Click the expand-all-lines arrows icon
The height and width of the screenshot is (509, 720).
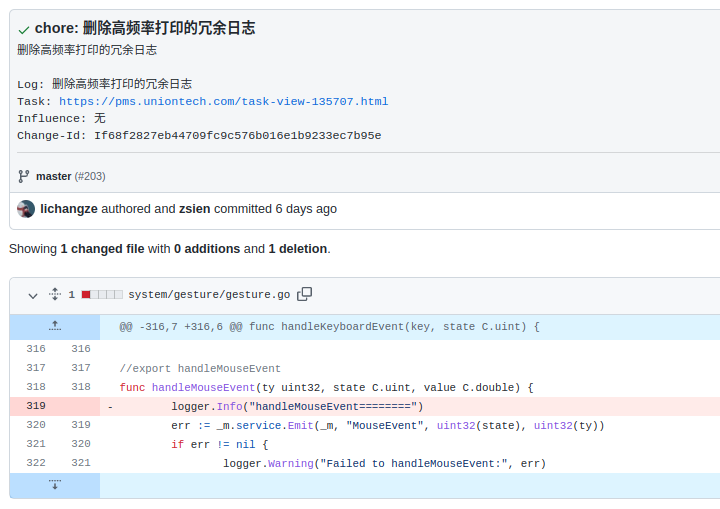point(55,294)
